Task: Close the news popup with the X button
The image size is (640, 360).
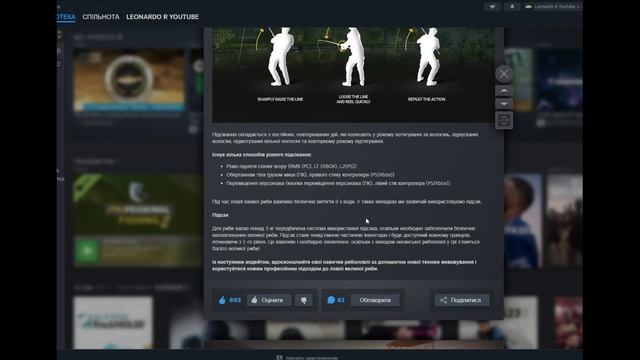Action: coord(504,74)
